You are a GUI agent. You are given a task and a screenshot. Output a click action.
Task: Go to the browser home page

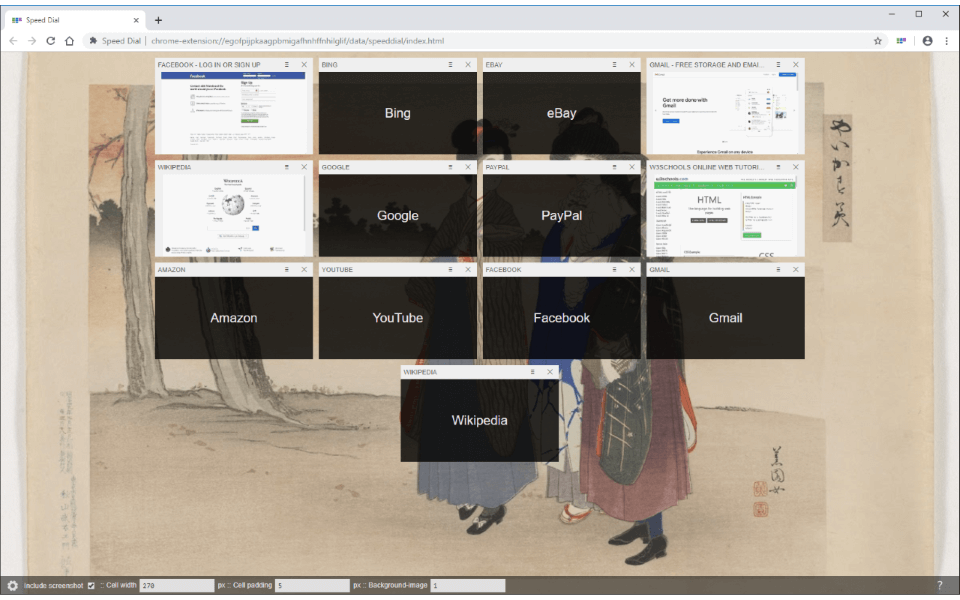[x=69, y=41]
